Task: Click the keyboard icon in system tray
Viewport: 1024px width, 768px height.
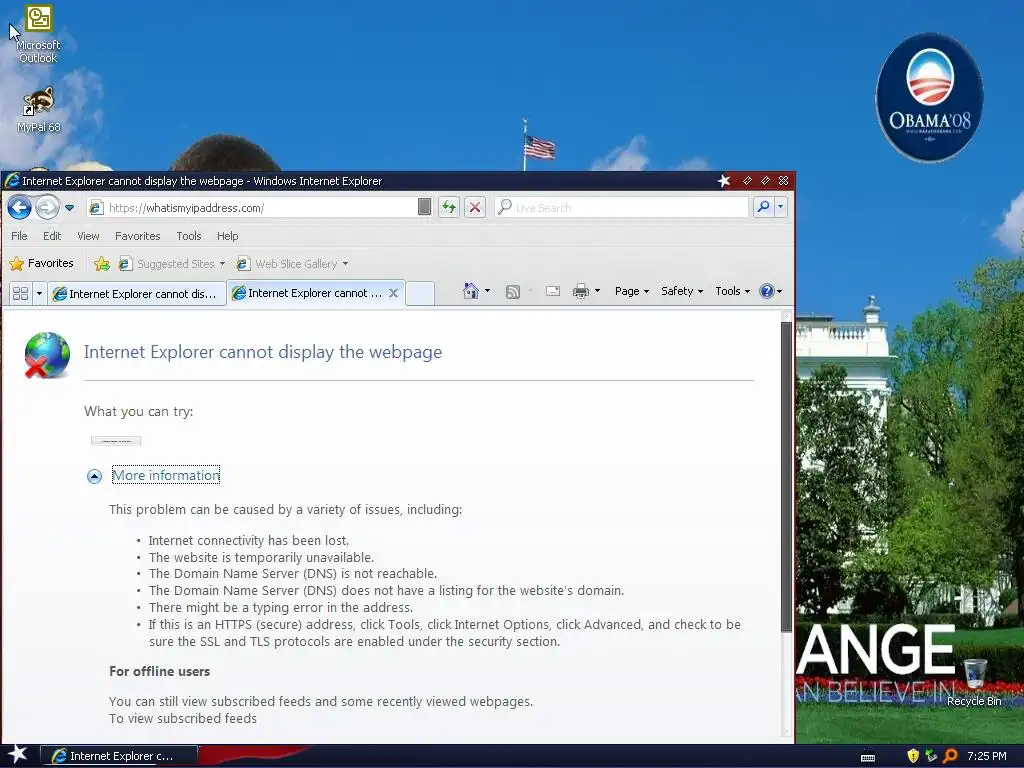Action: tap(868, 757)
